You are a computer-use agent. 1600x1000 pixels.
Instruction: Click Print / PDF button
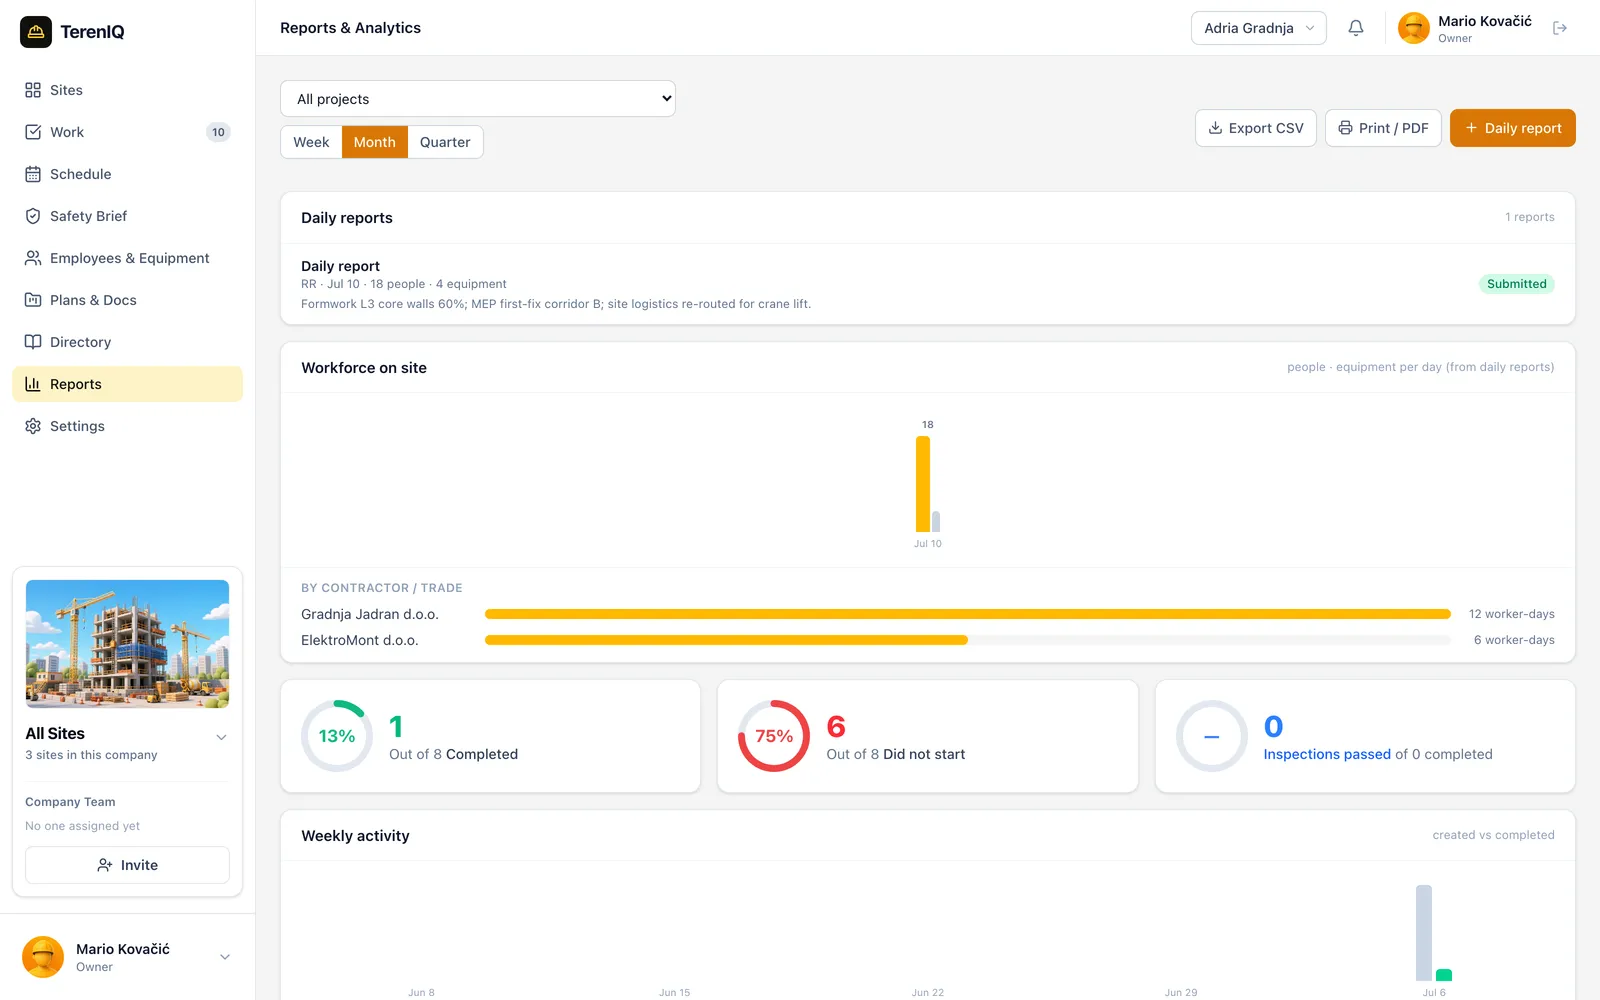pos(1383,128)
